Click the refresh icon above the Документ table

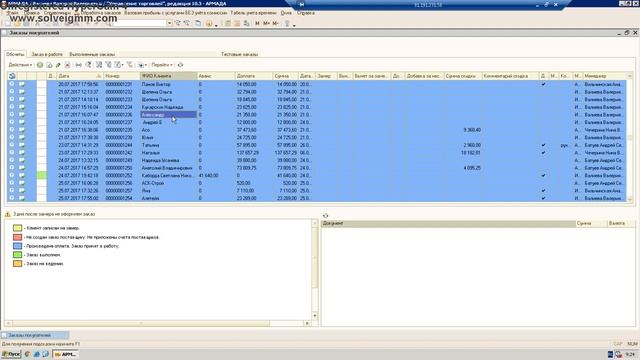click(x=325, y=216)
